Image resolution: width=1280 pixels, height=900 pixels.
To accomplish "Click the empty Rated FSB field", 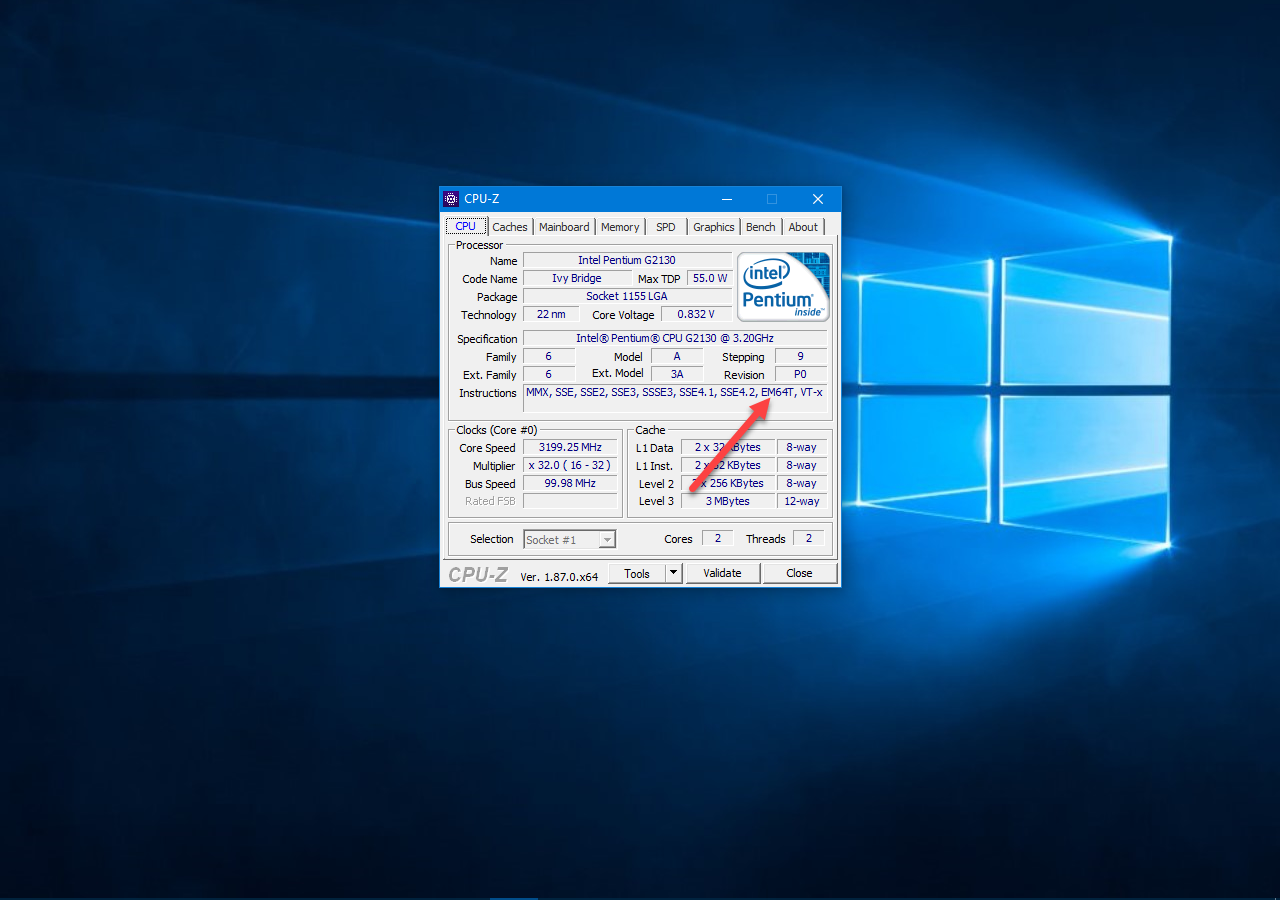I will point(570,501).
